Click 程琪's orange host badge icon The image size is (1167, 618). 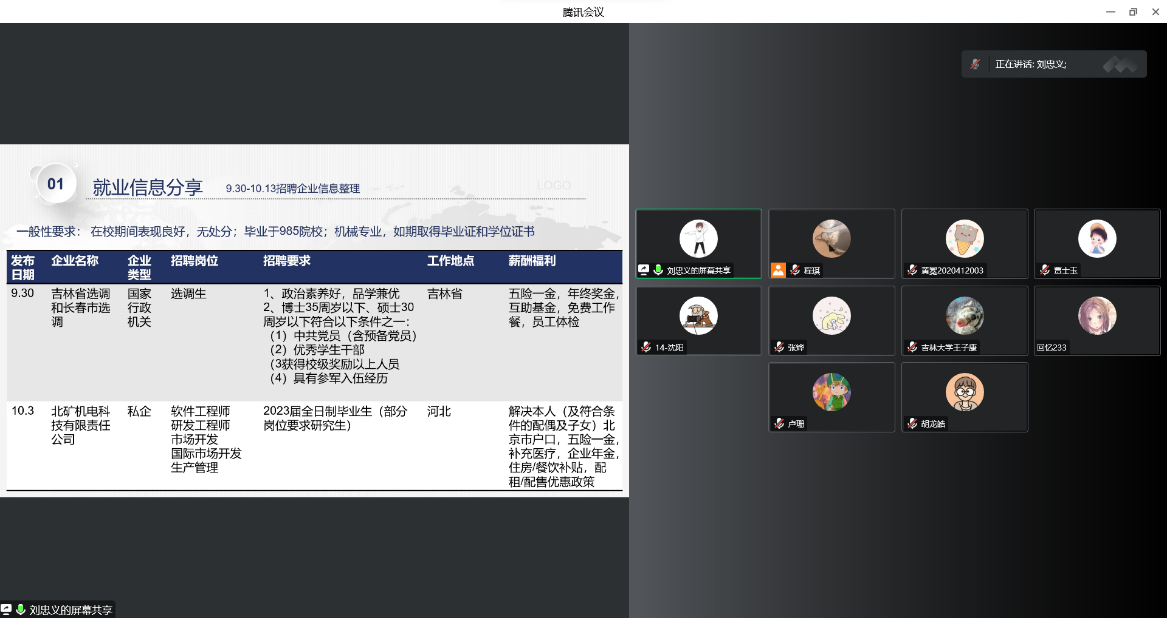click(778, 270)
